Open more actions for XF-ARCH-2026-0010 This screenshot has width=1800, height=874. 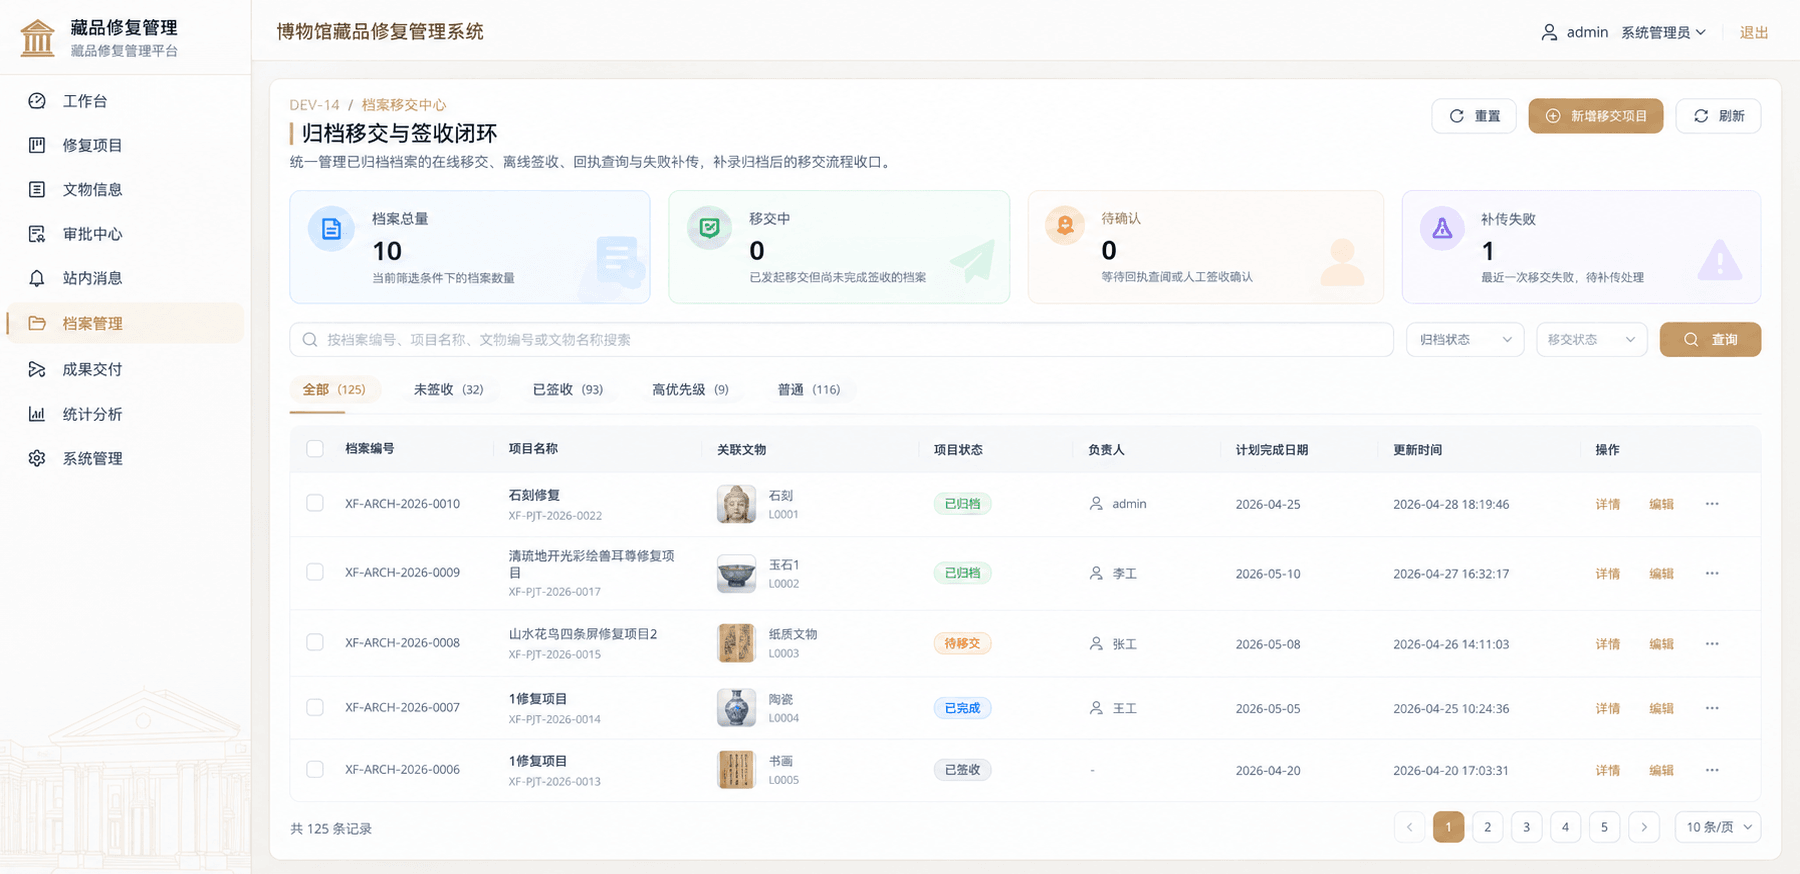tap(1712, 504)
